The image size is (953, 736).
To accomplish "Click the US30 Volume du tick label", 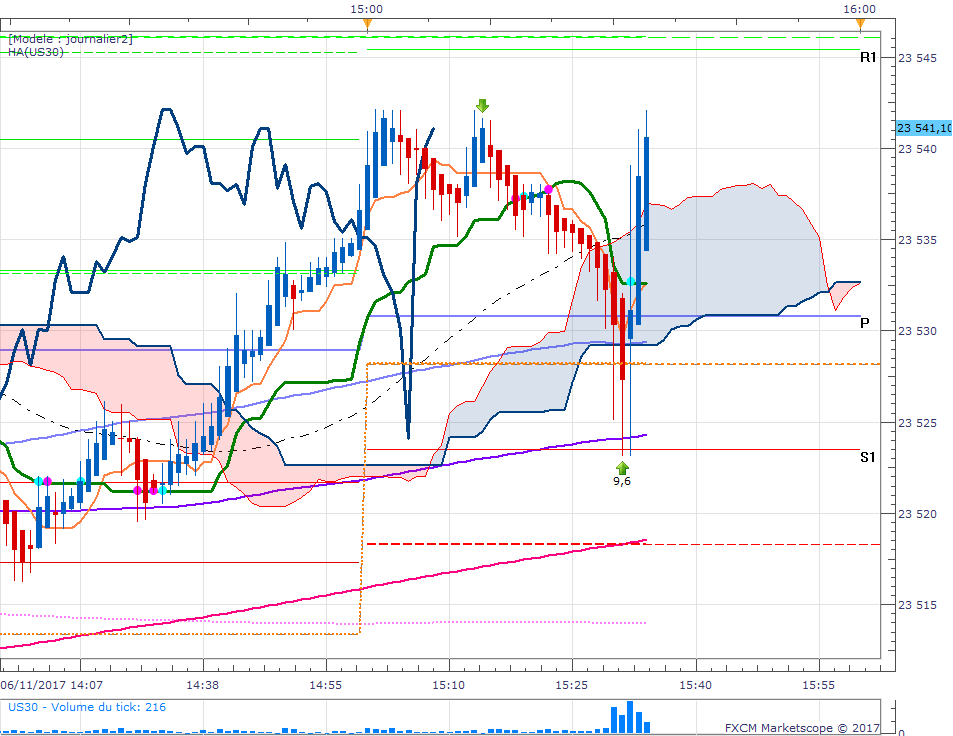I will click(x=86, y=707).
